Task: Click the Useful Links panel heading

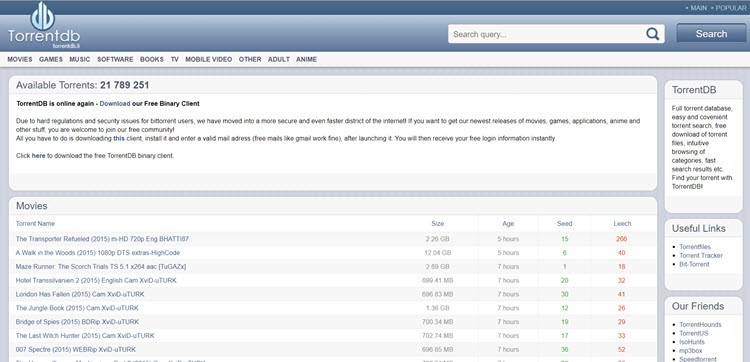Action: [x=698, y=228]
